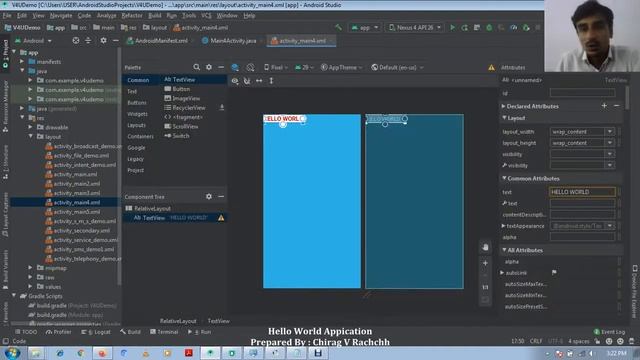Click the Make Project hammer icon
This screenshot has width=640, height=360.
pos(338,28)
